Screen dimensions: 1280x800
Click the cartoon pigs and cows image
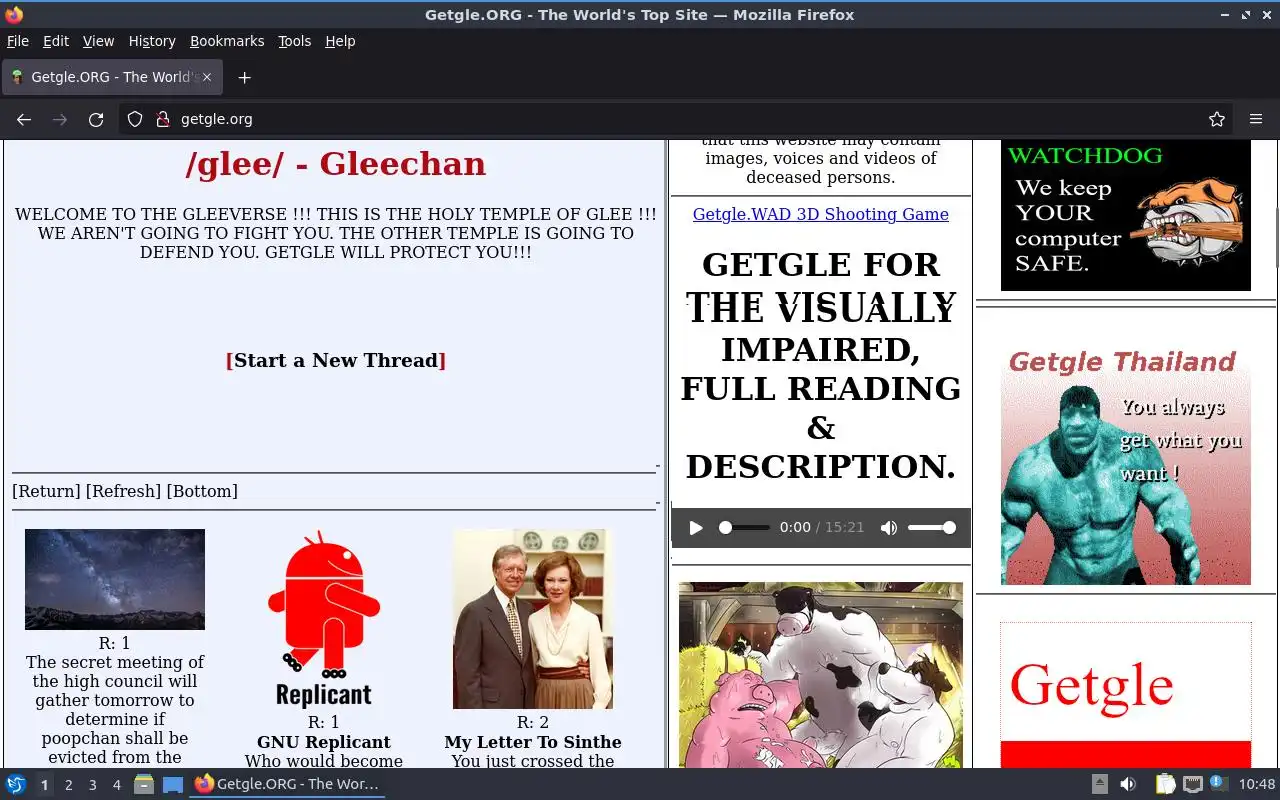pos(821,675)
